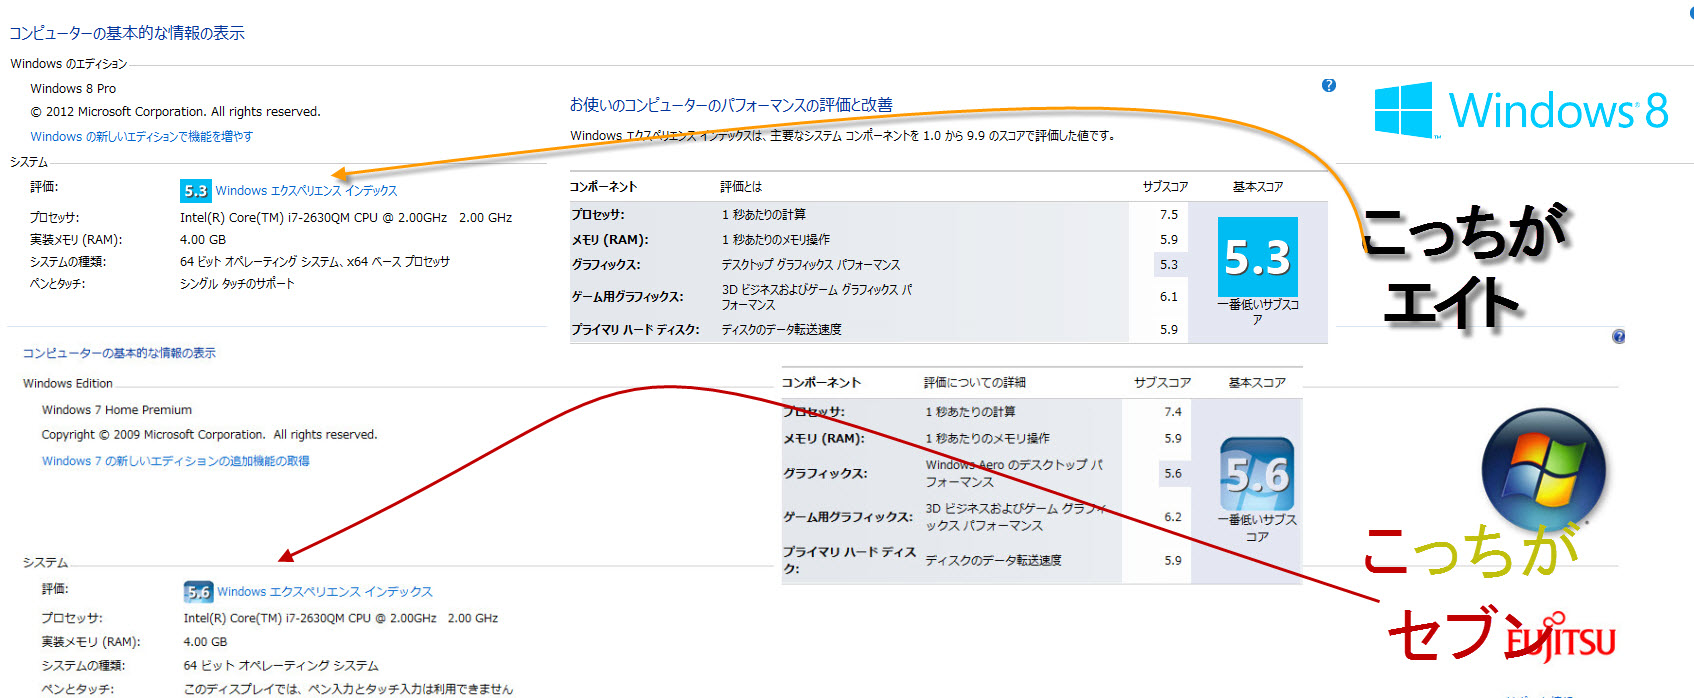Click Windows 7 の新しいエディションの追加機能の取得 link
Image resolution: width=1694 pixels, height=698 pixels.
pyautogui.click(x=175, y=461)
